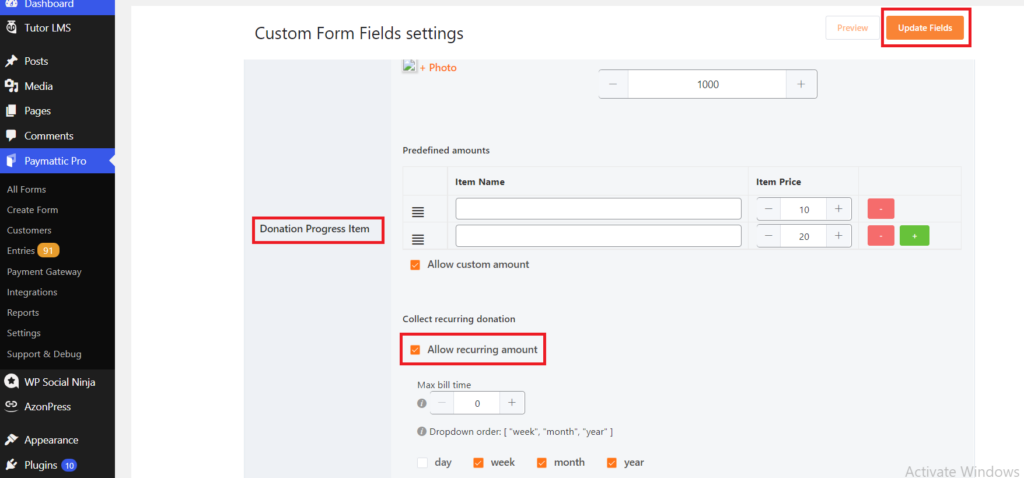Click the AzonPress link icon
The height and width of the screenshot is (478, 1024).
click(x=11, y=406)
